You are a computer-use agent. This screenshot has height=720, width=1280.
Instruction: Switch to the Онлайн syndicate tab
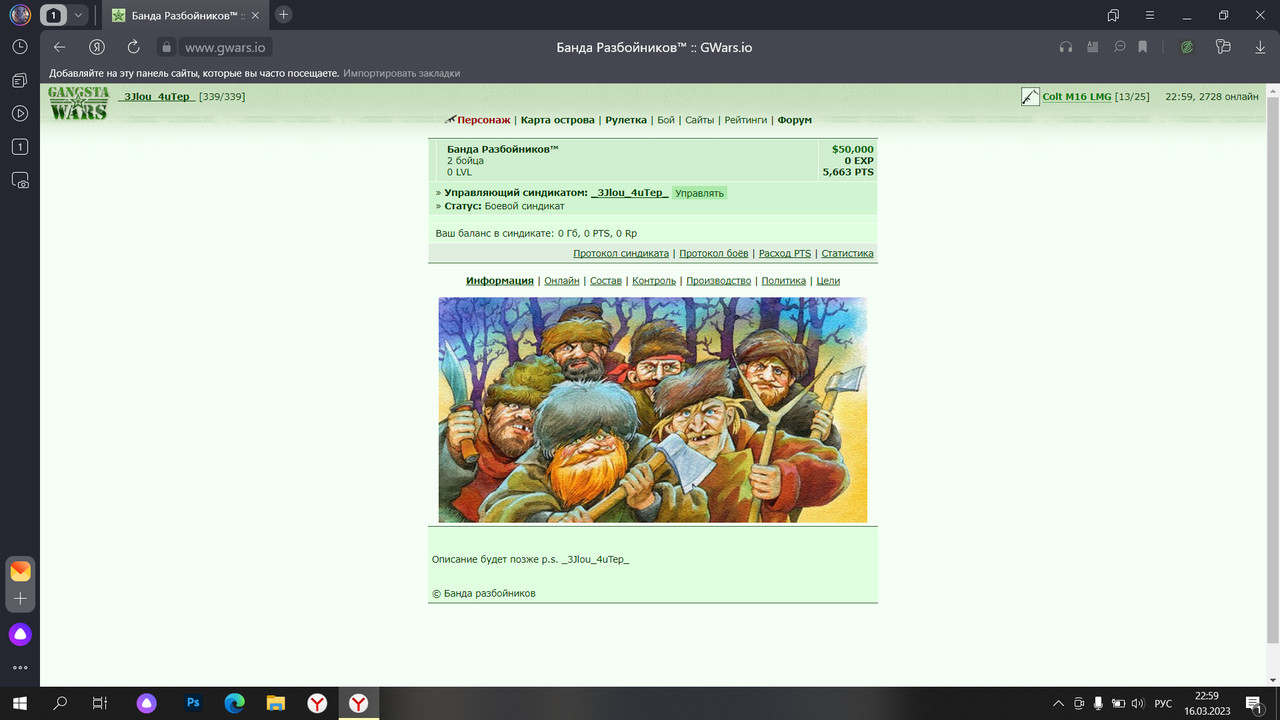coord(562,281)
